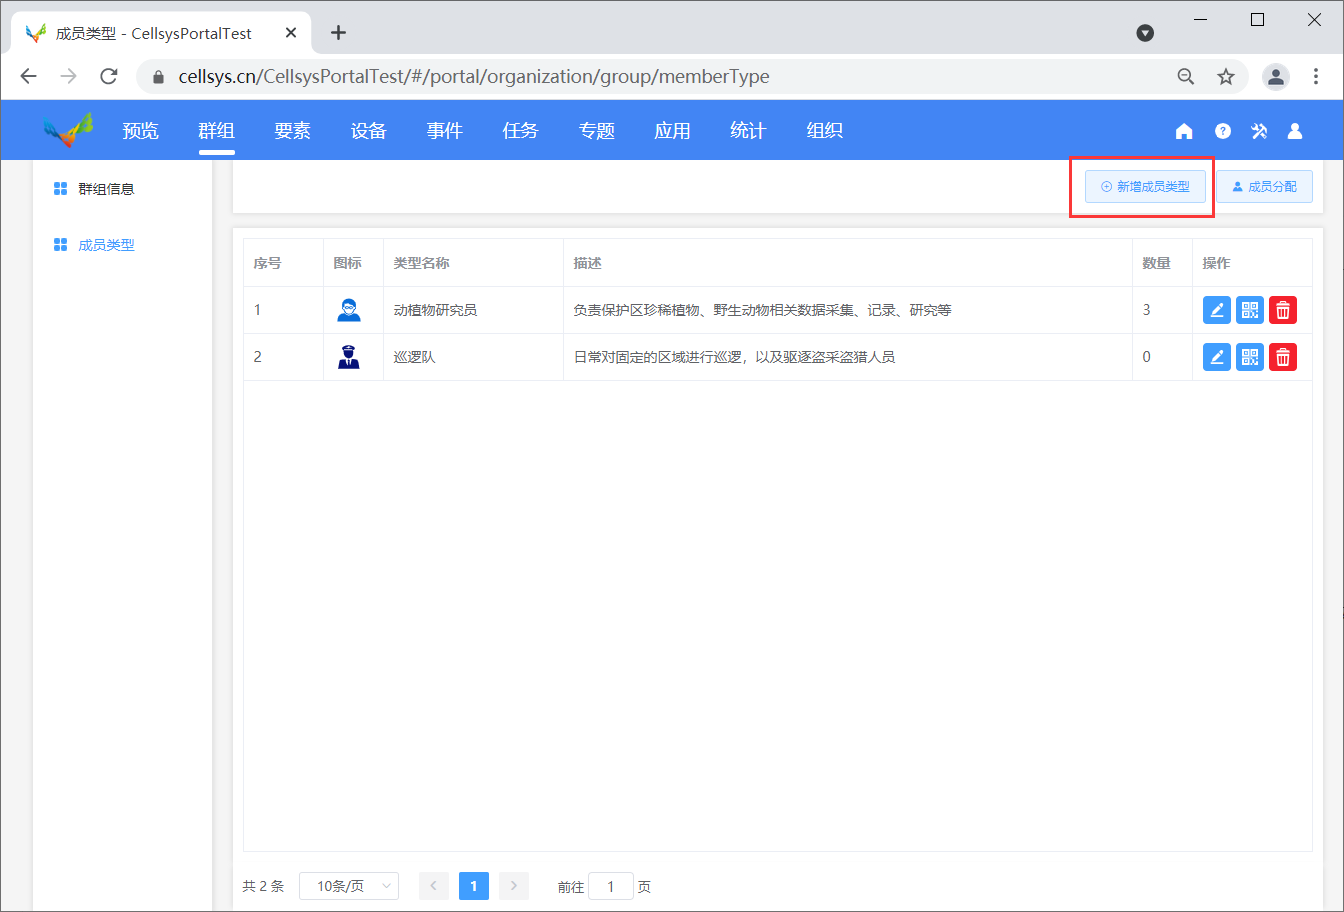The height and width of the screenshot is (912, 1344).
Task: Open the 统计 menu
Action: point(749,131)
